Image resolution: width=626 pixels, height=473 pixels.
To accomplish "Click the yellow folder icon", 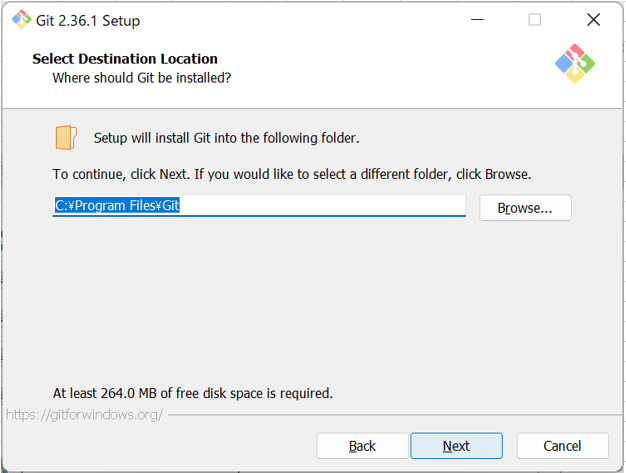I will (66, 138).
